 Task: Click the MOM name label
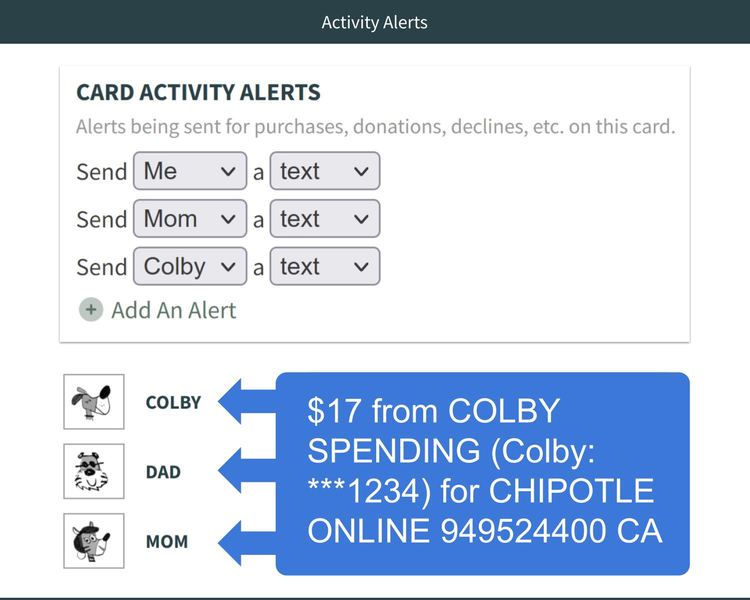tap(166, 542)
